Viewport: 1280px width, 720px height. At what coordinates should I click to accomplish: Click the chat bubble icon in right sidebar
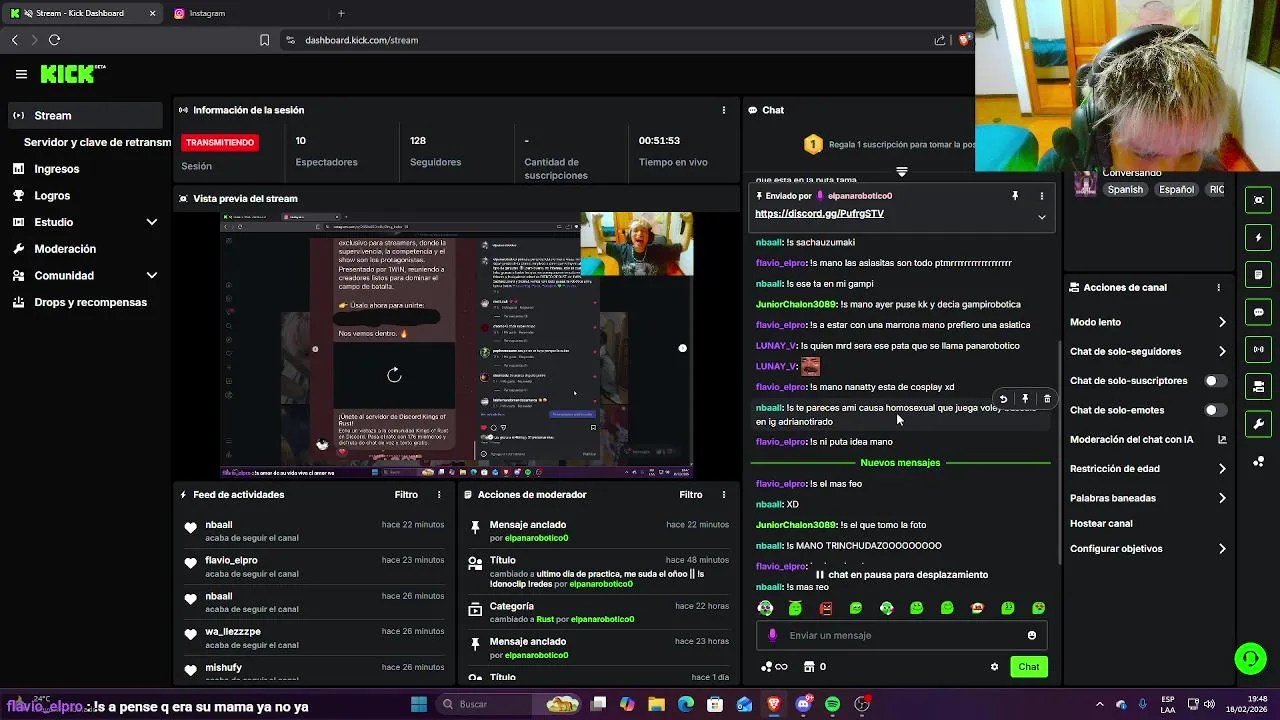pos(1258,312)
